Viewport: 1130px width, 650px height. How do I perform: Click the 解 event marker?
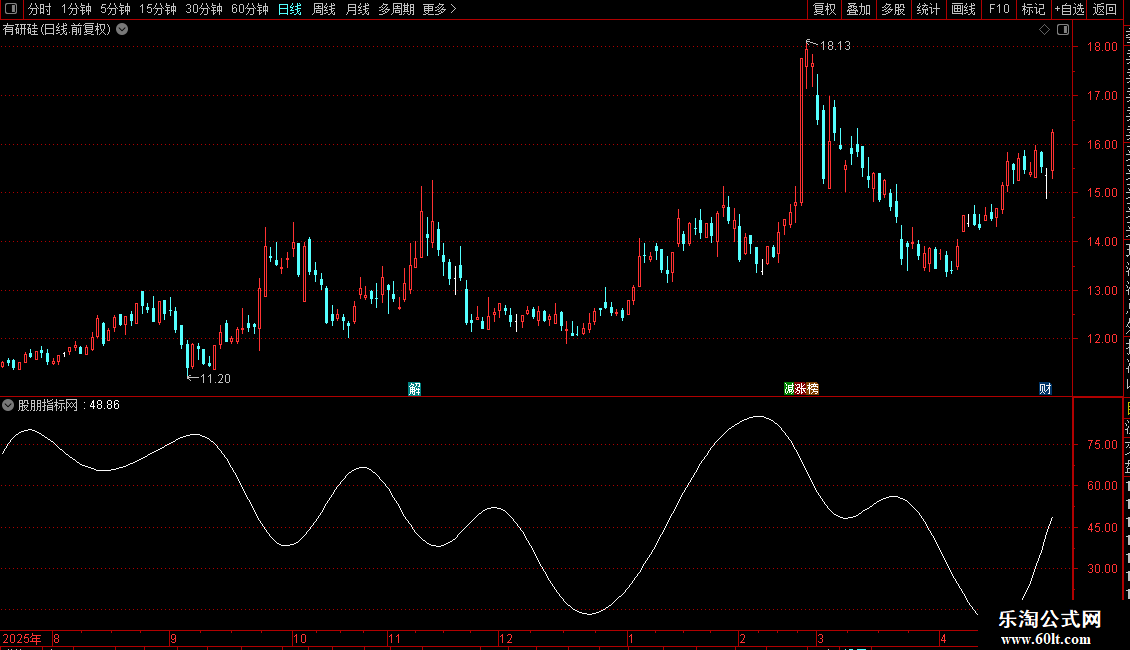414,389
